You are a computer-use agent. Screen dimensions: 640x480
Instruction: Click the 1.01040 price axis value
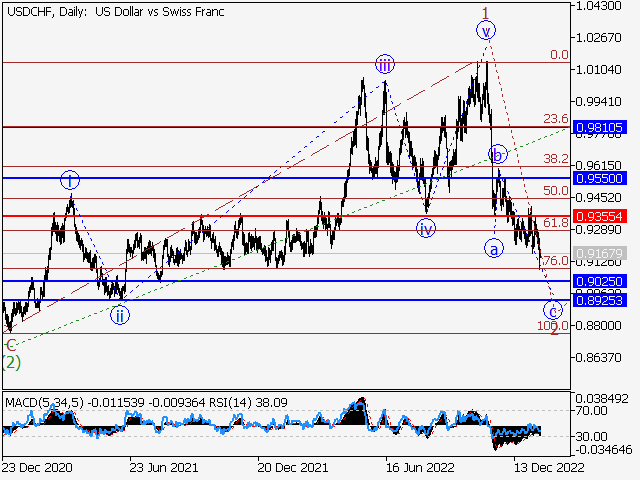pyautogui.click(x=598, y=69)
